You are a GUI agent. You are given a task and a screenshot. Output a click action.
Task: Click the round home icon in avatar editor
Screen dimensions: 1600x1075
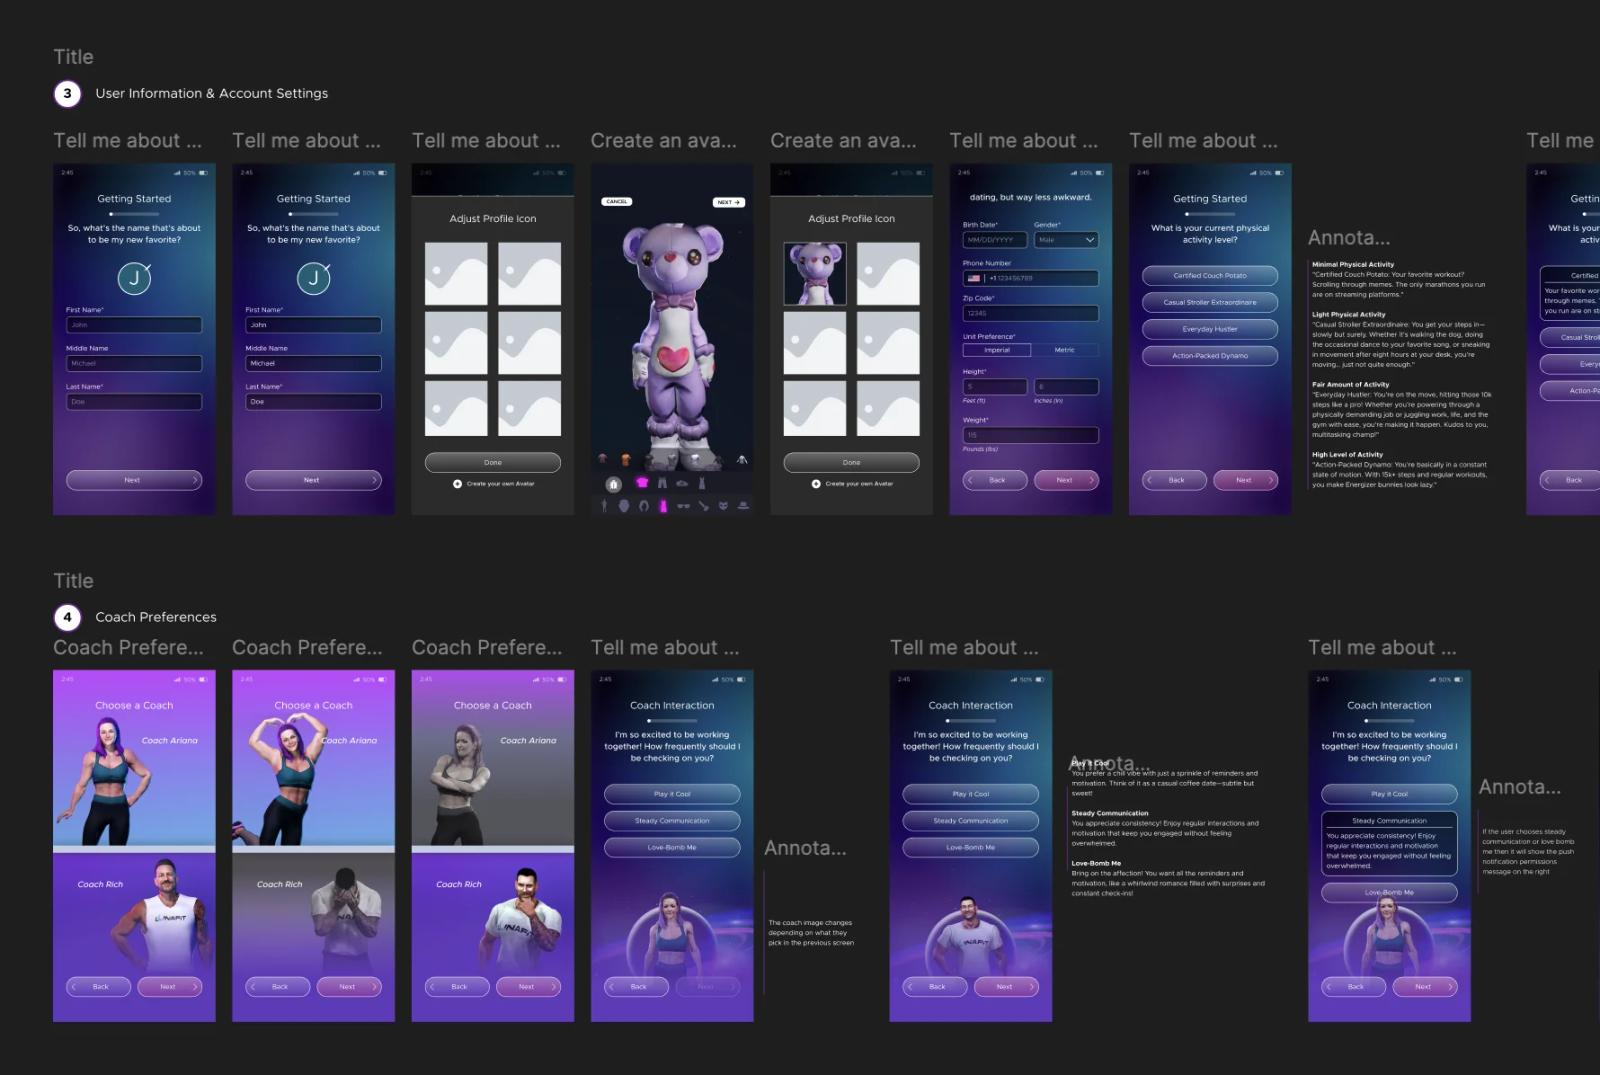click(x=614, y=484)
